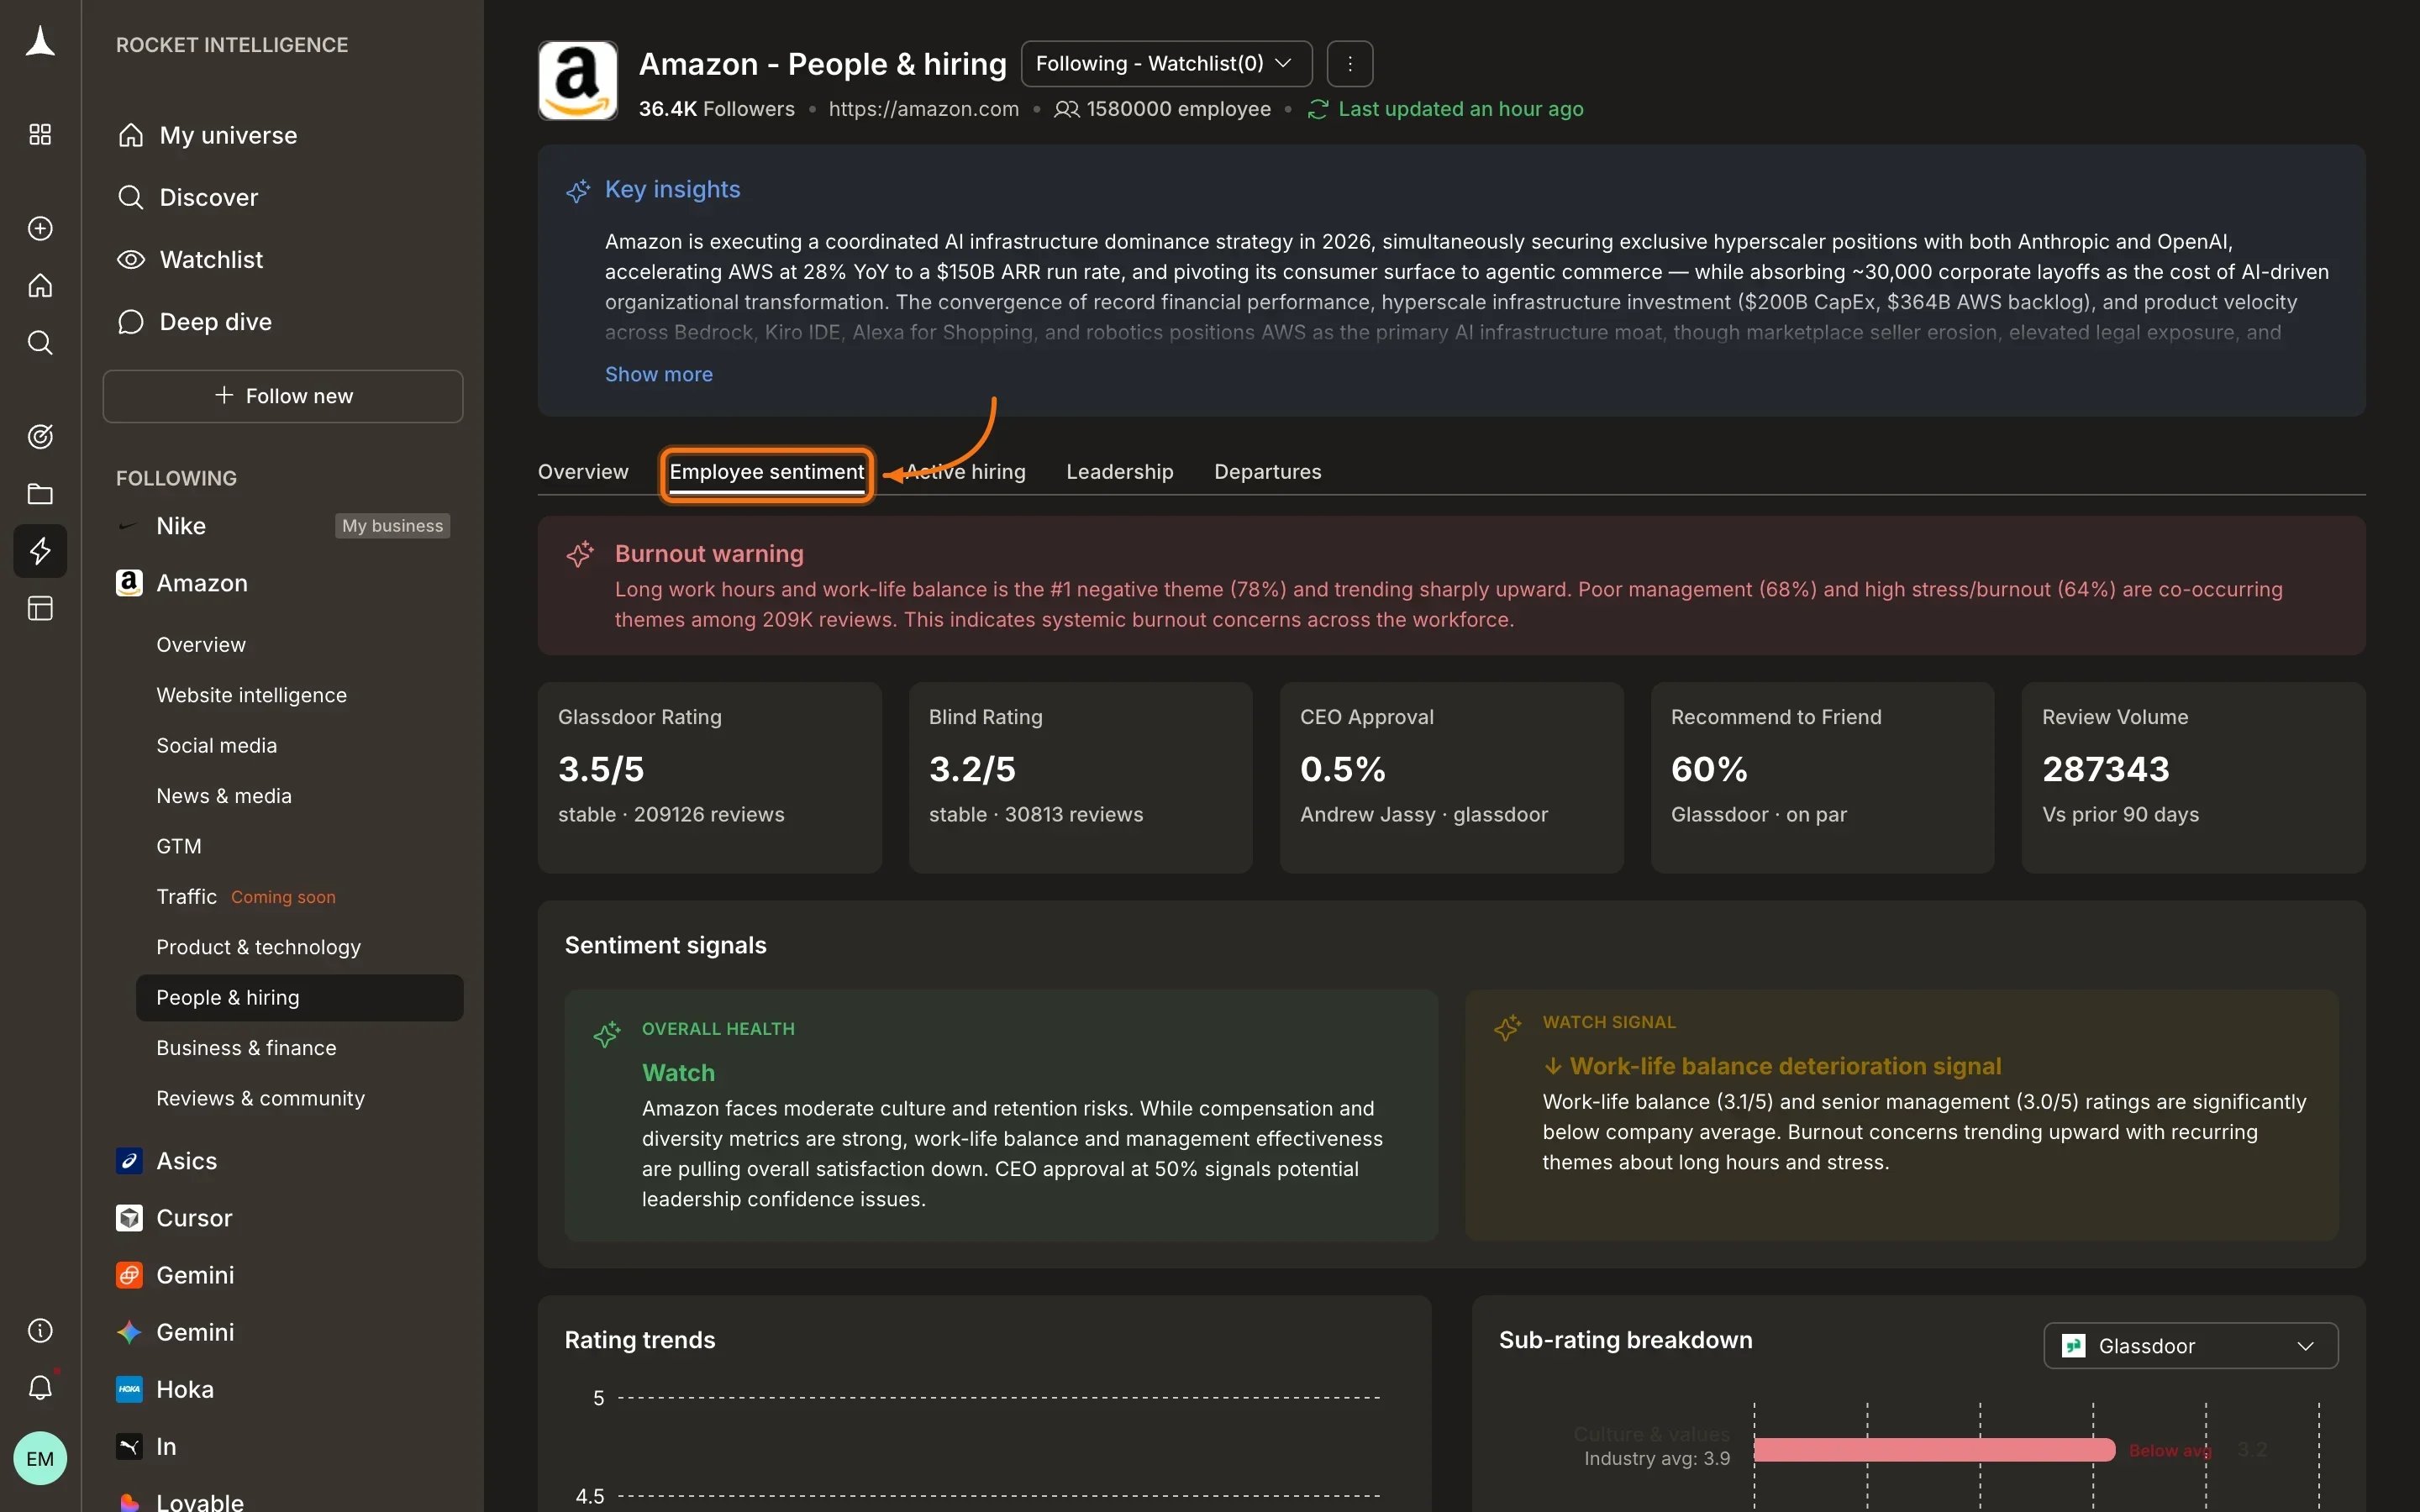The height and width of the screenshot is (1512, 2420).
Task: Open the EM user avatar
Action: 40,1458
